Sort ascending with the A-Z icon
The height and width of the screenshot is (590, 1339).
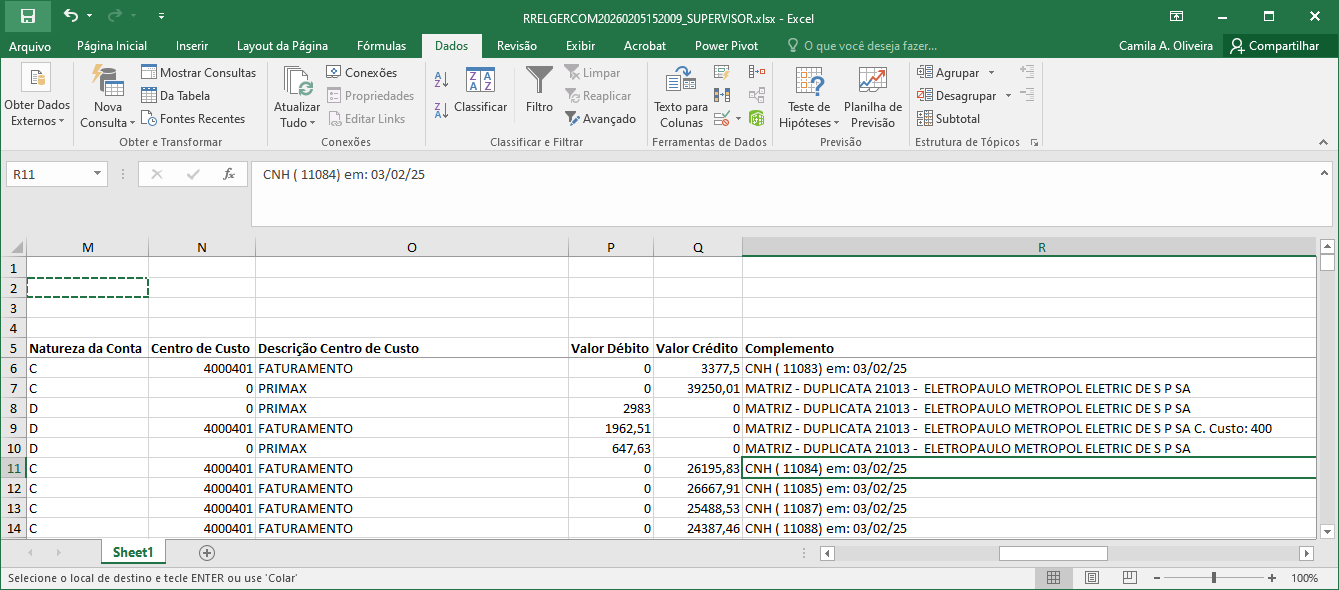441,80
